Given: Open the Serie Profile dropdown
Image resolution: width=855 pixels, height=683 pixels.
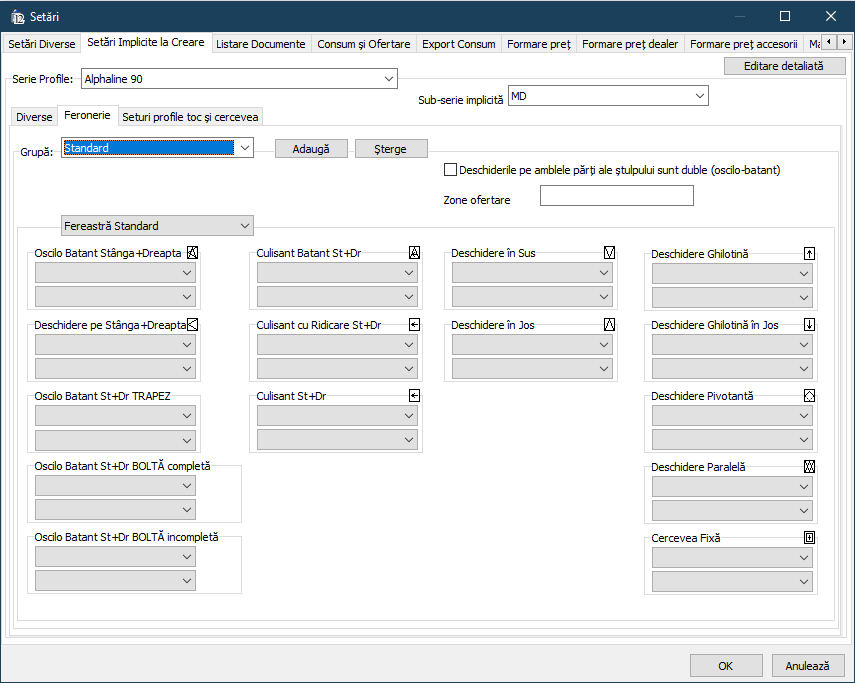Looking at the screenshot, I should [x=388, y=79].
